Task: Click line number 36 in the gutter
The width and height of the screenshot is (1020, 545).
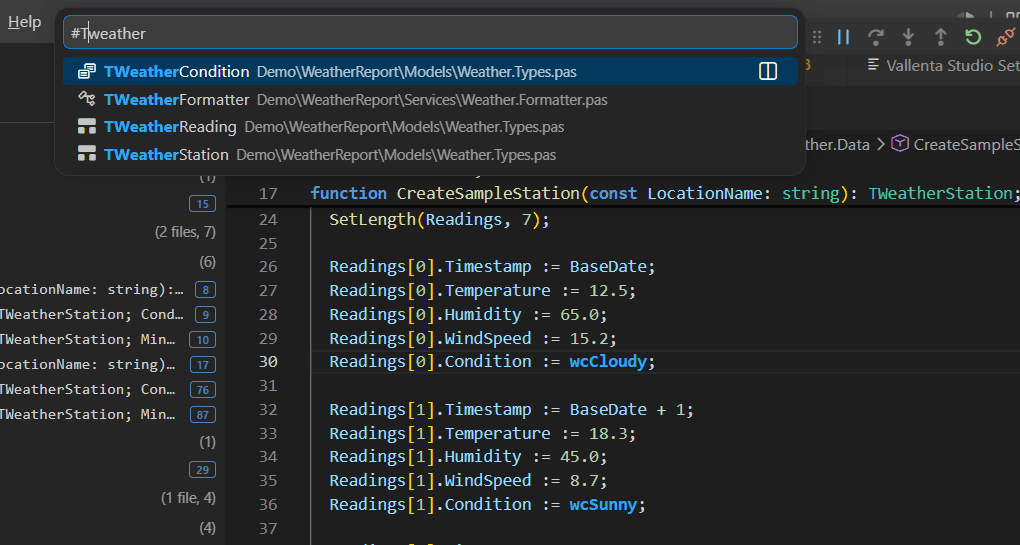Action: pos(268,504)
